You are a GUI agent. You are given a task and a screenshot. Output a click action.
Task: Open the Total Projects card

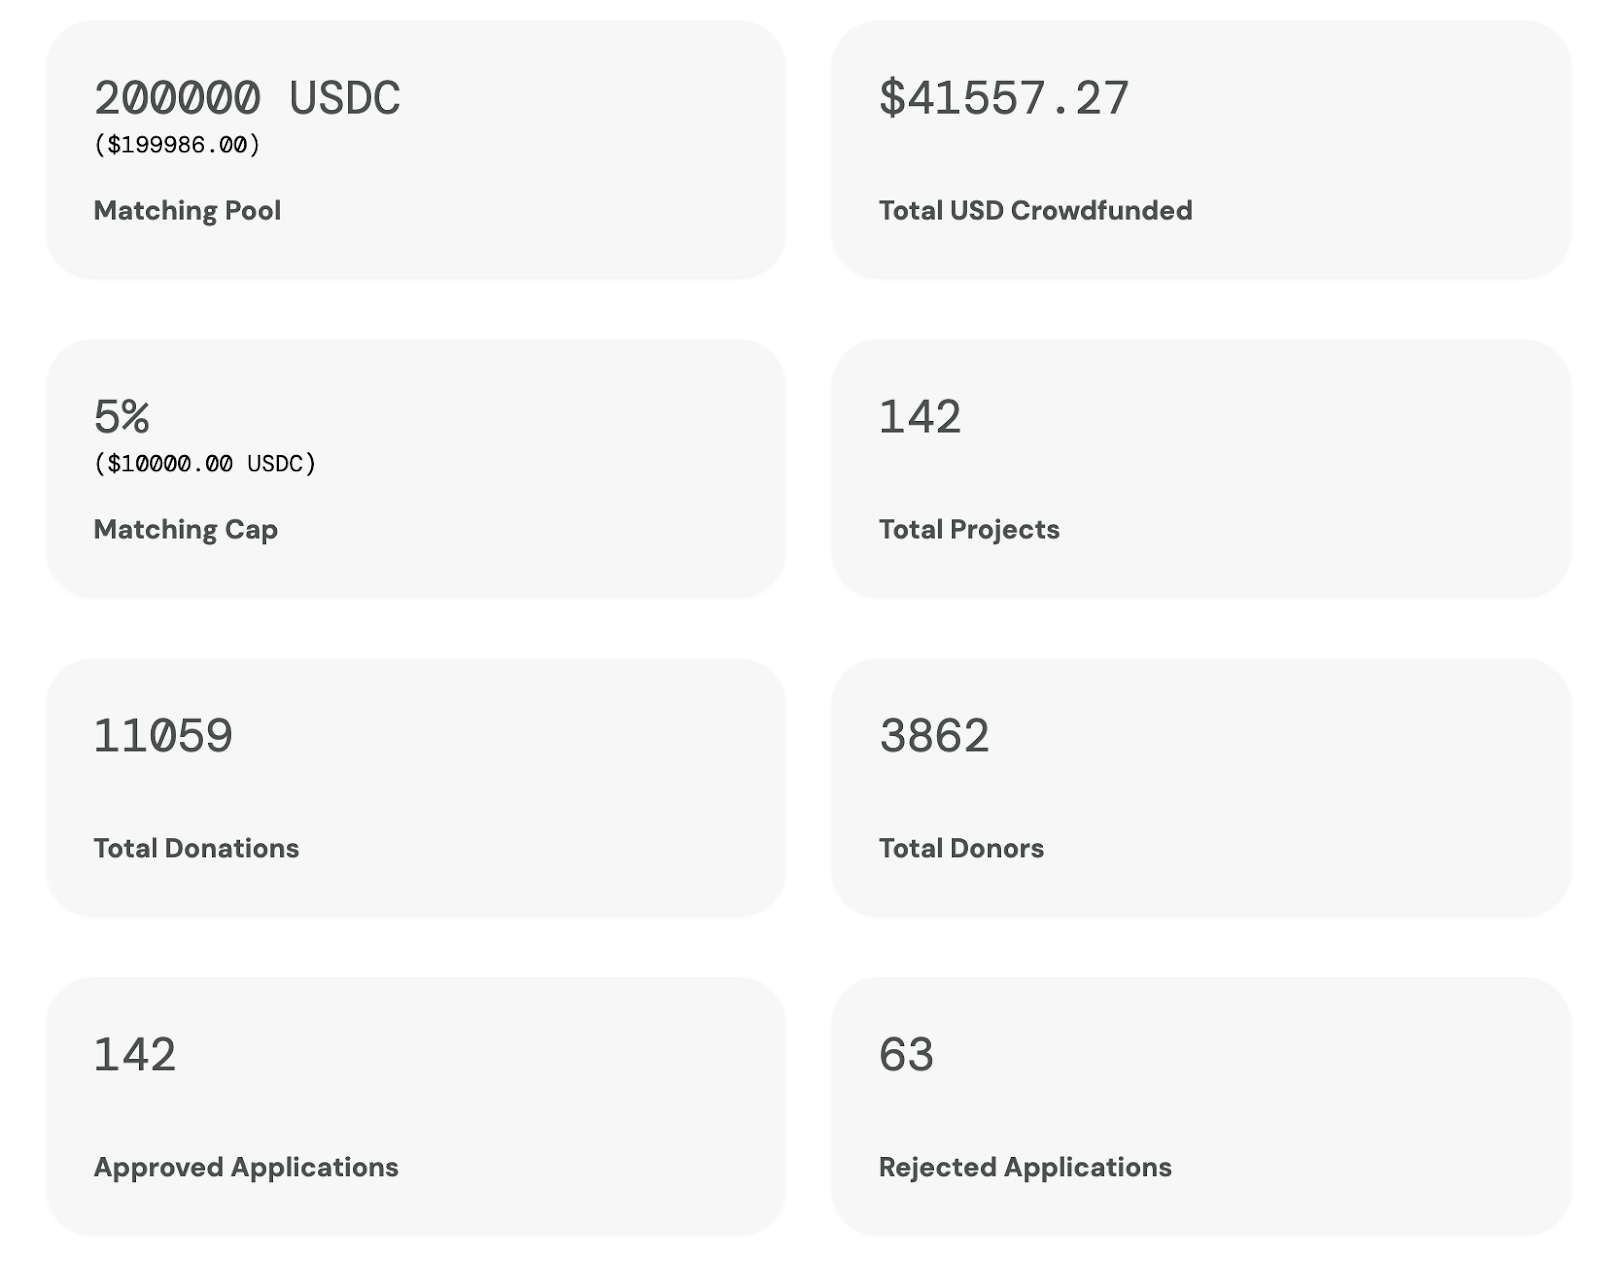(1201, 469)
